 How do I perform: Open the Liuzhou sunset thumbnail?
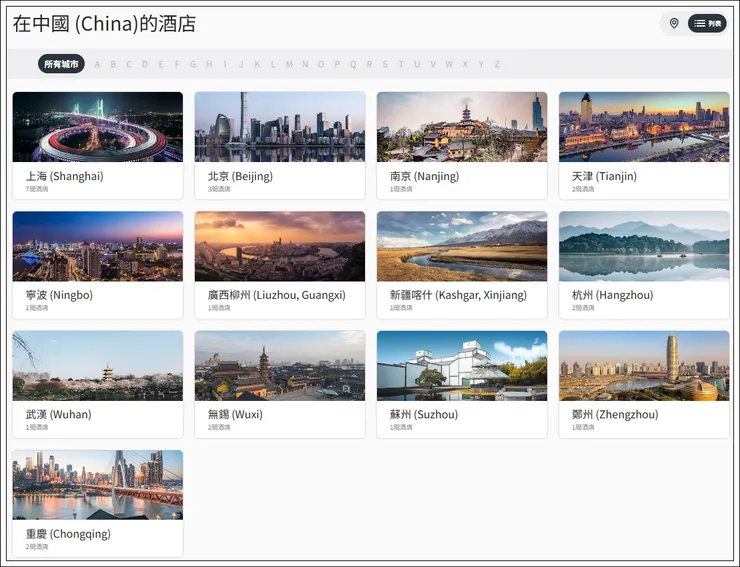(x=280, y=246)
